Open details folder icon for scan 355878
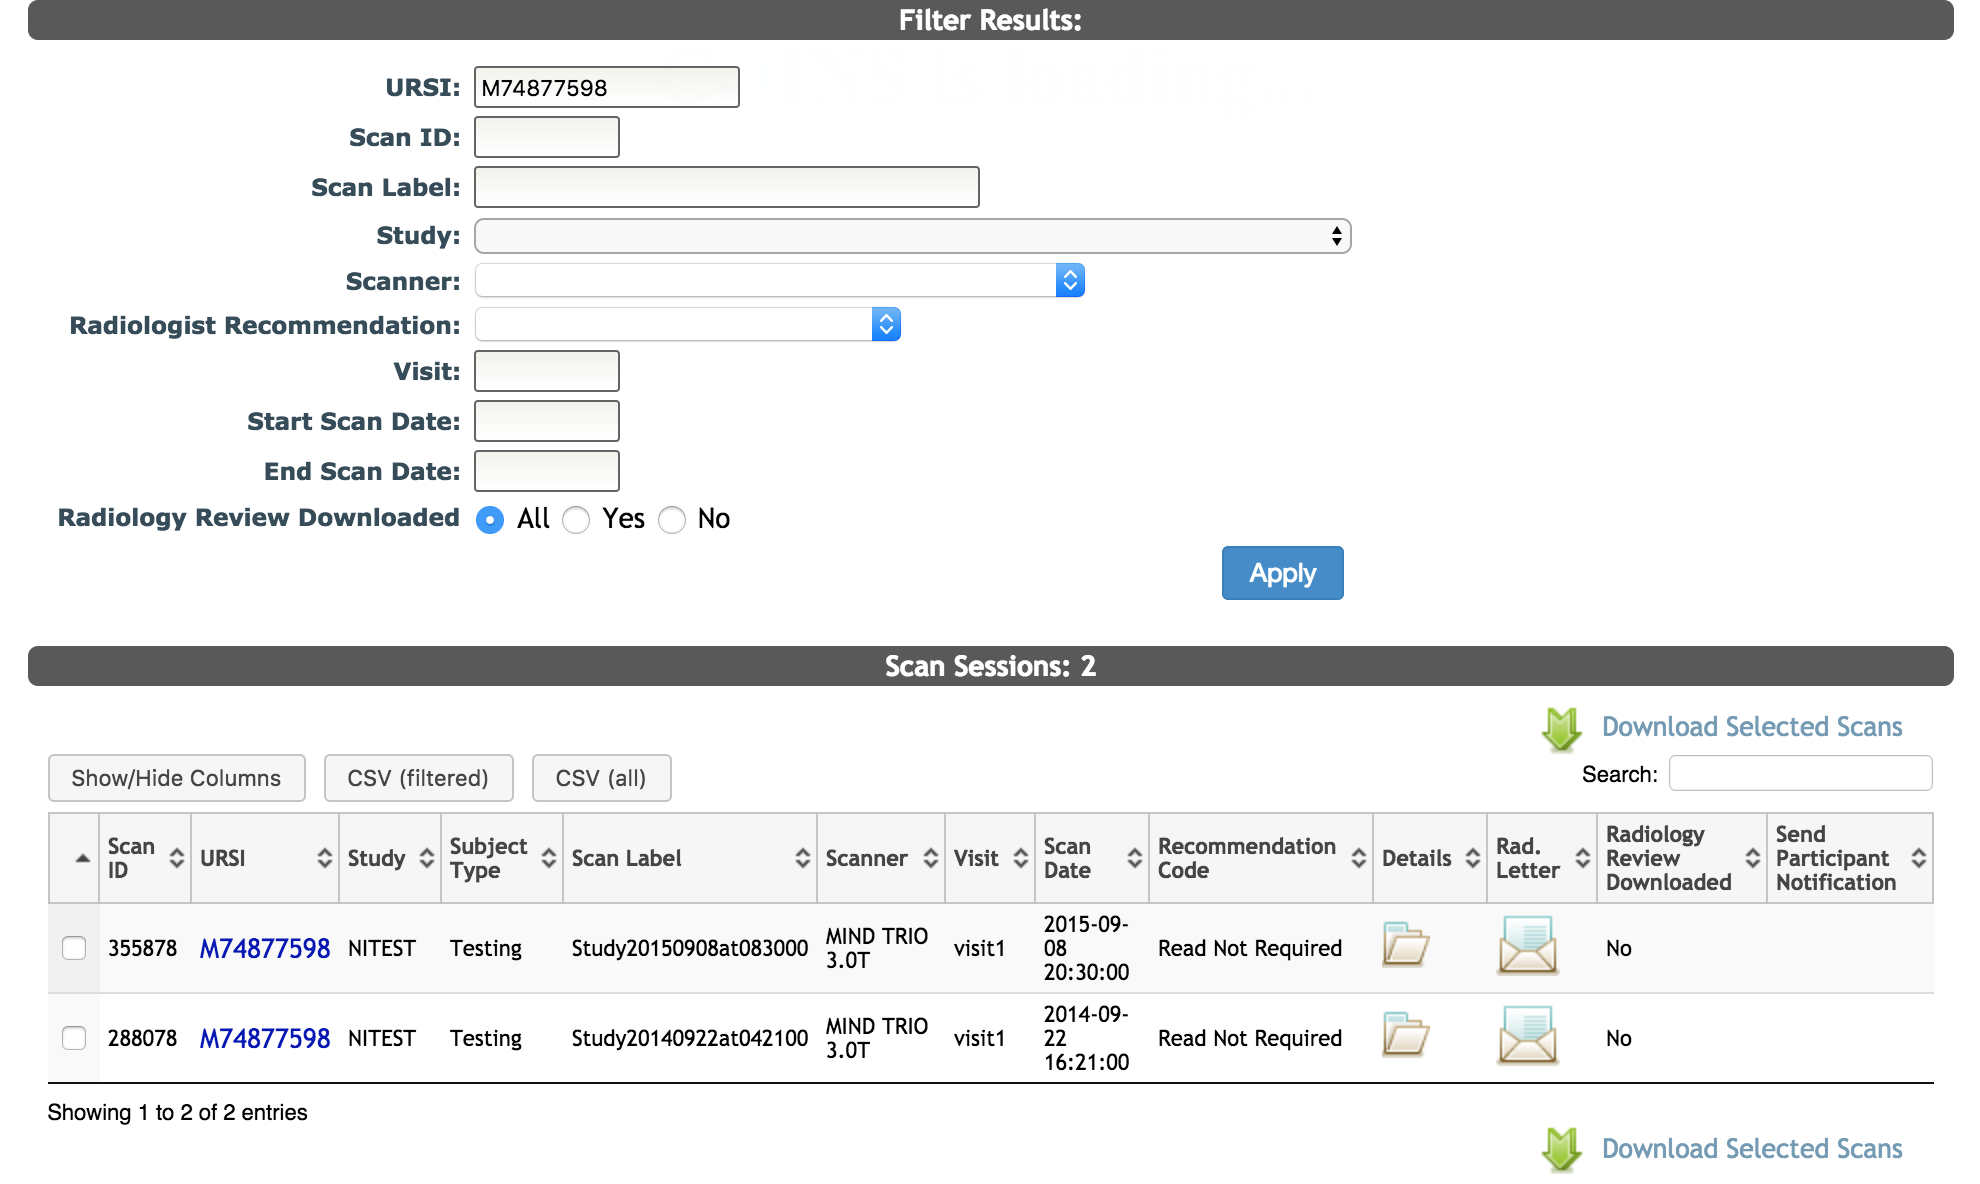Screen dimensions: 1980x1184 pos(1405,945)
